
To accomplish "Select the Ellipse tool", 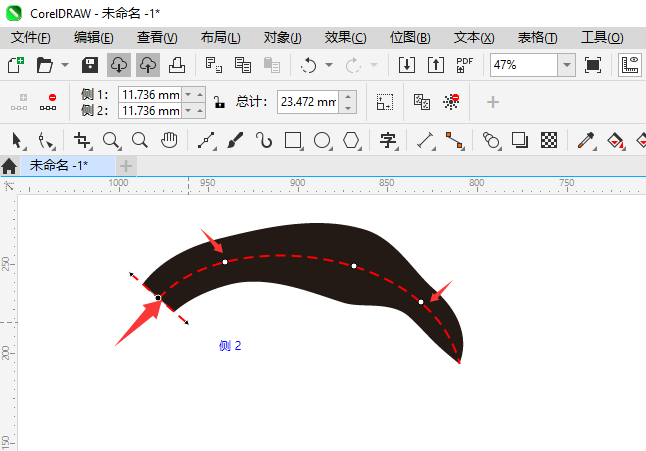I will pyautogui.click(x=323, y=140).
